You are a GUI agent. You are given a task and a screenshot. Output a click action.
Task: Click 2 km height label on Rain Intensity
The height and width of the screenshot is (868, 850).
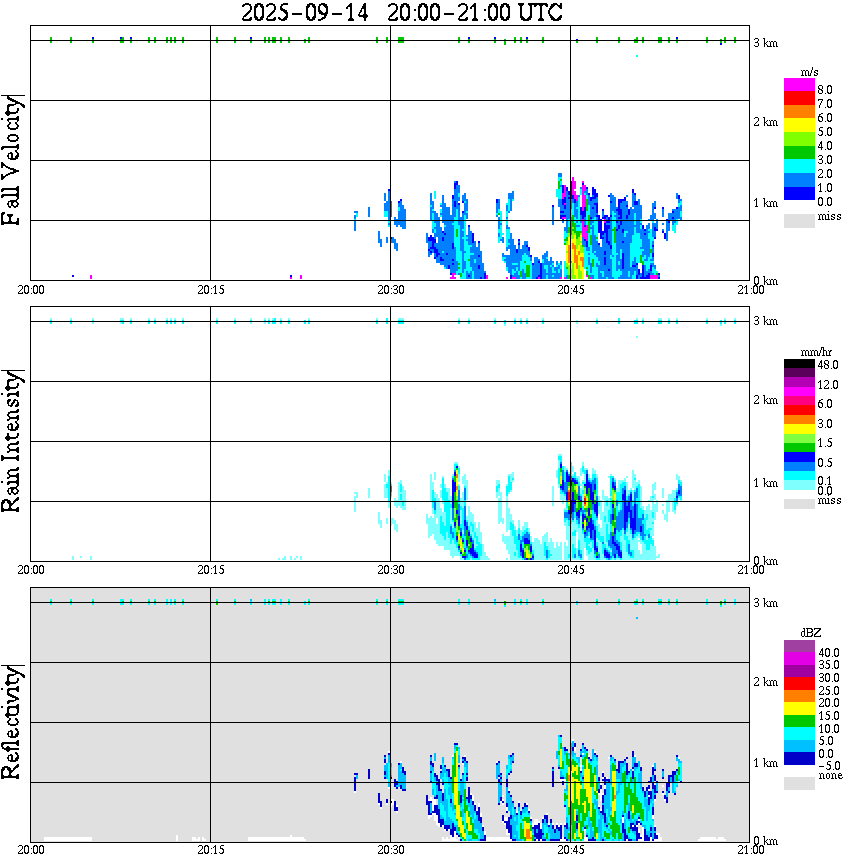click(765, 400)
